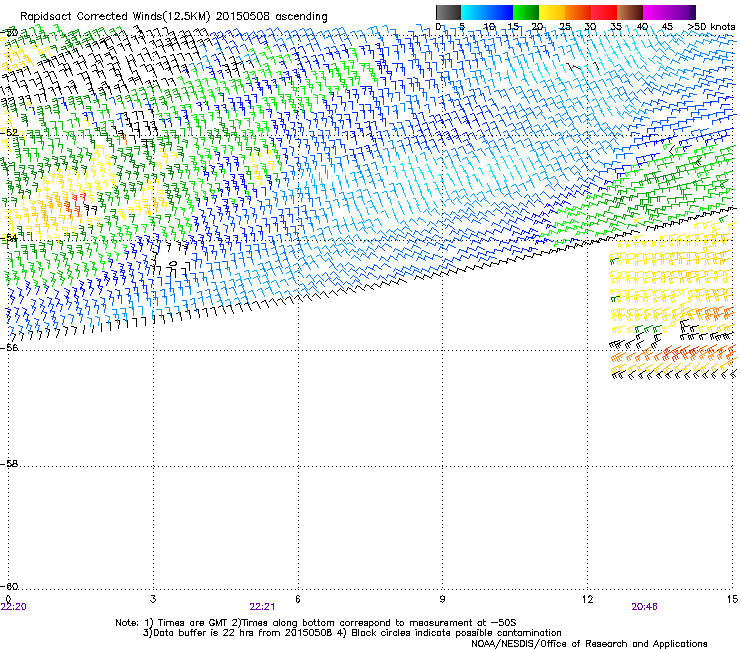Screen dimensions: 740x650
Task: Click the 'Data buffer is 22 hrs' note line
Action: [352, 633]
